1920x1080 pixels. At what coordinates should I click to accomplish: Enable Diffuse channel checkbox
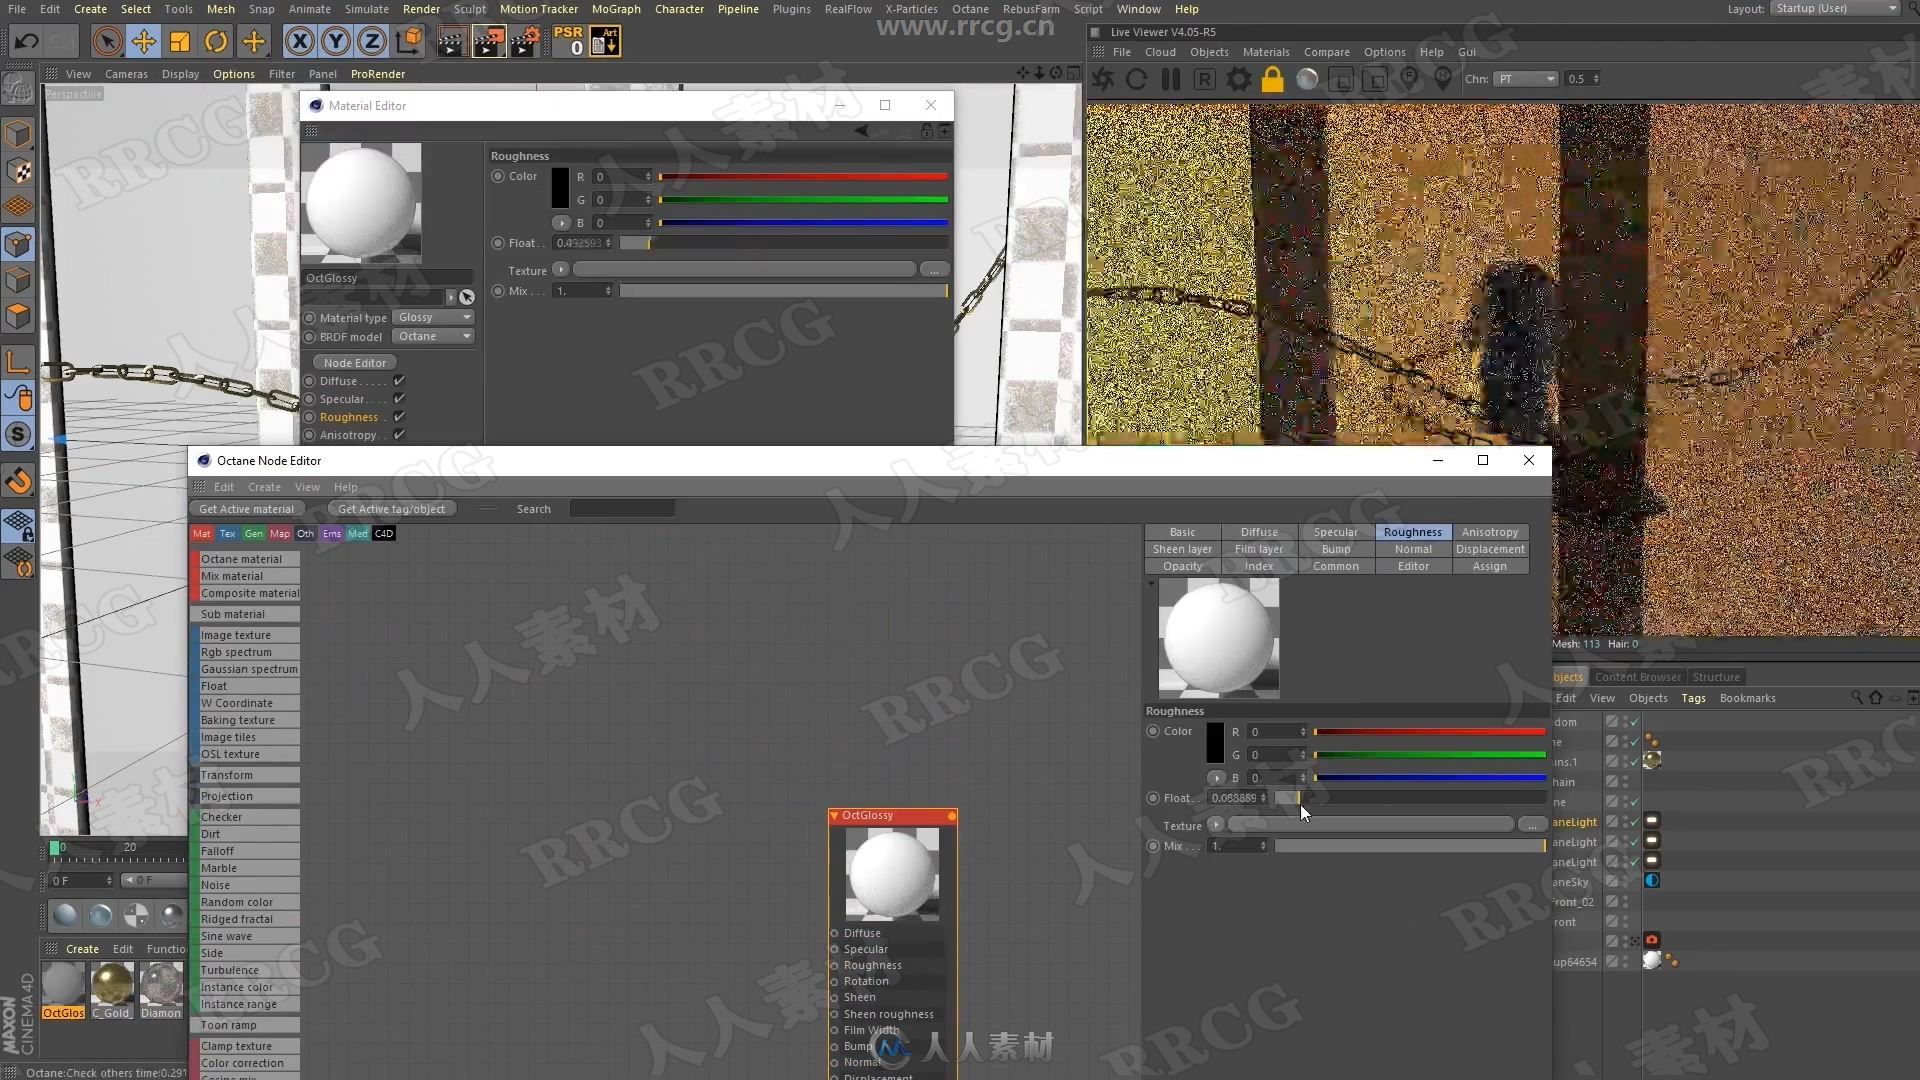[400, 381]
